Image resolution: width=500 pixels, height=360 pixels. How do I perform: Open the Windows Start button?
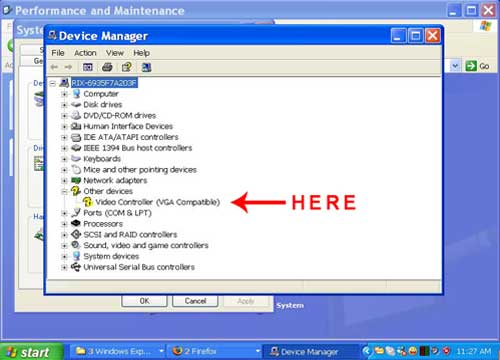click(31, 352)
